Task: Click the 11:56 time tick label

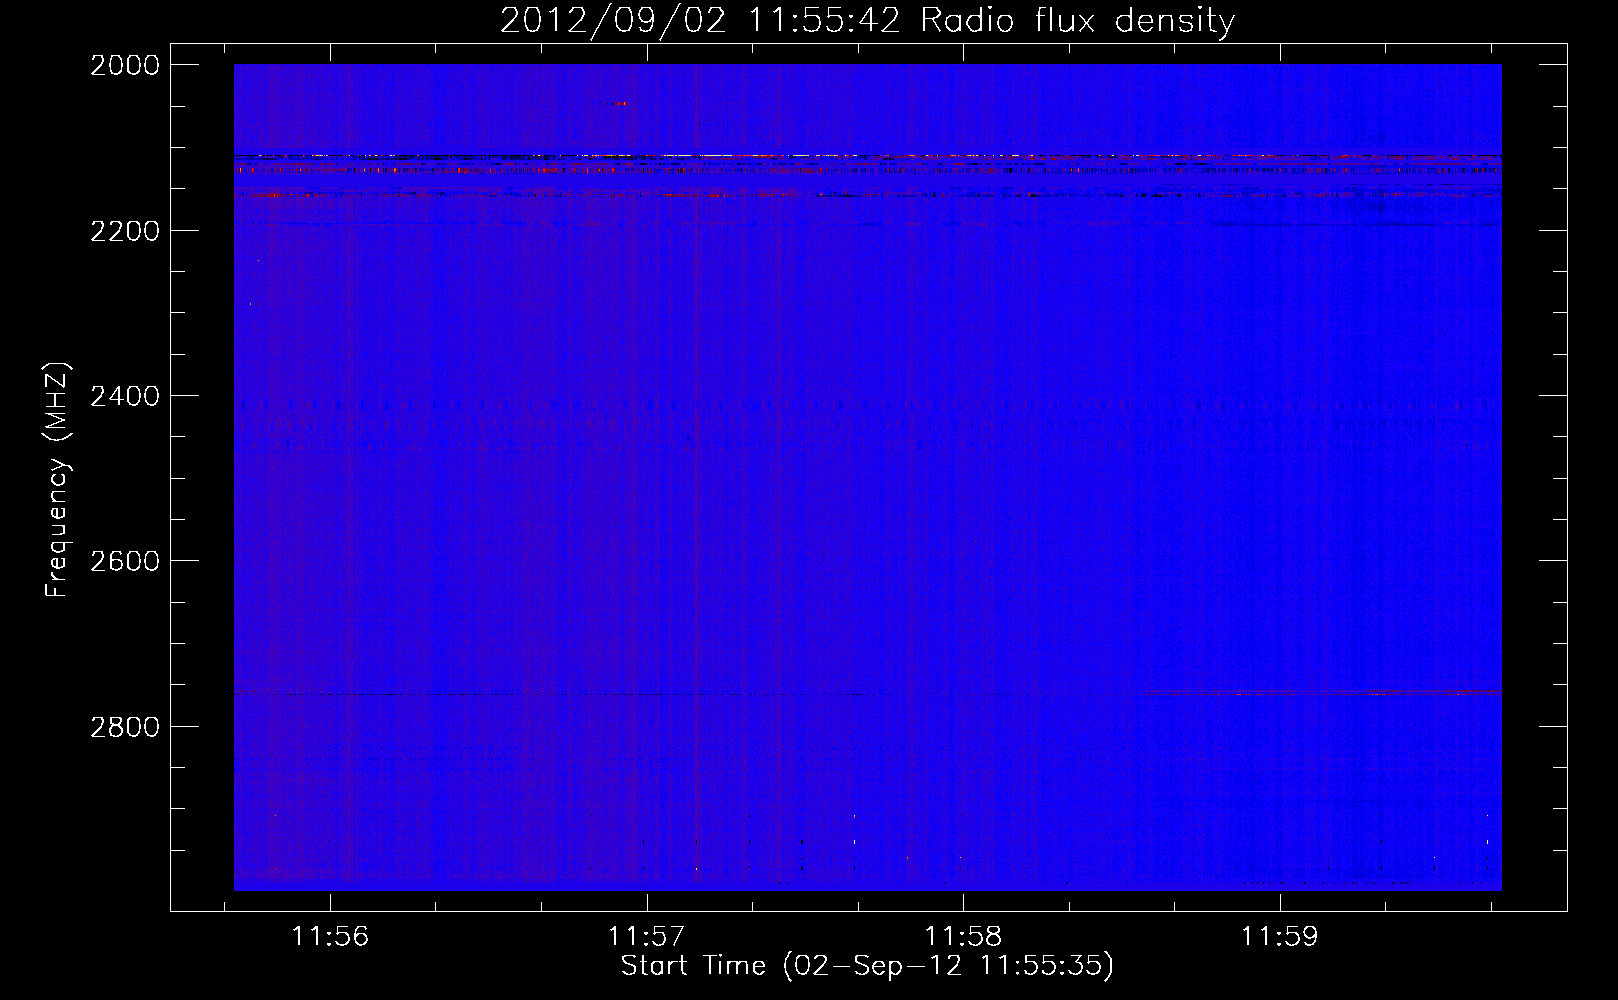Action: (330, 937)
